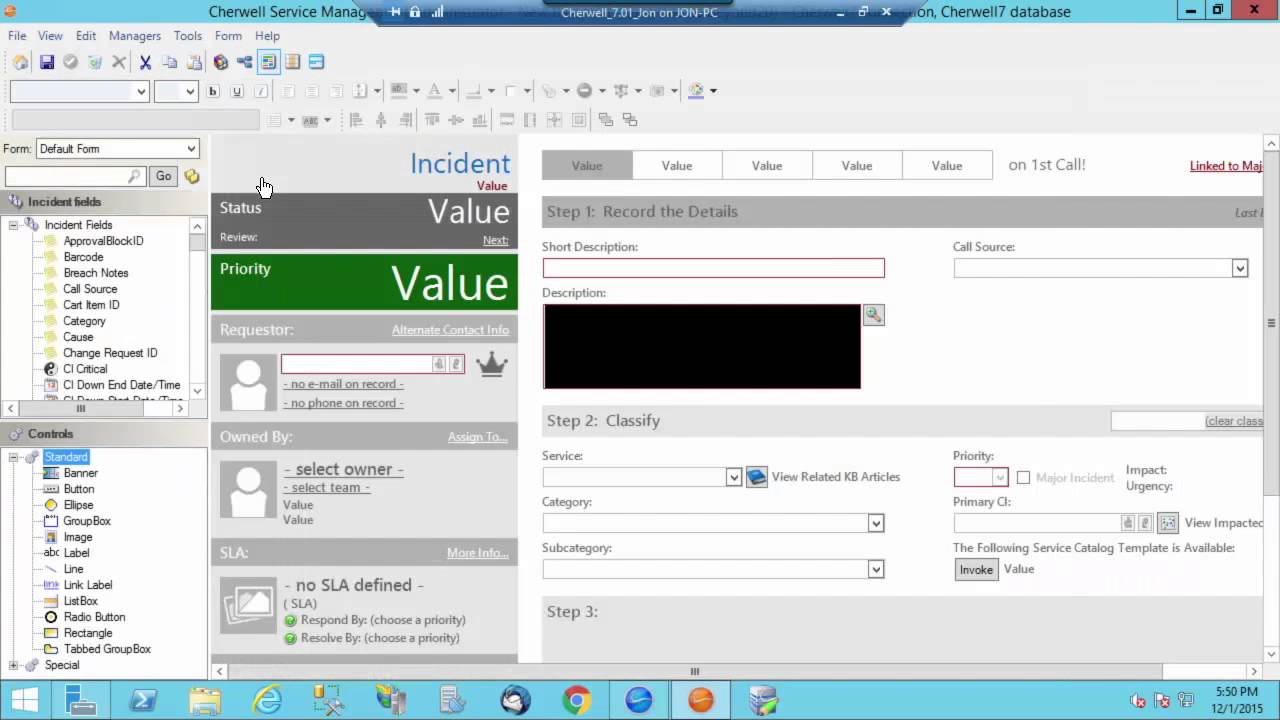
Task: Click the More Info... link in SLA
Action: pos(478,553)
